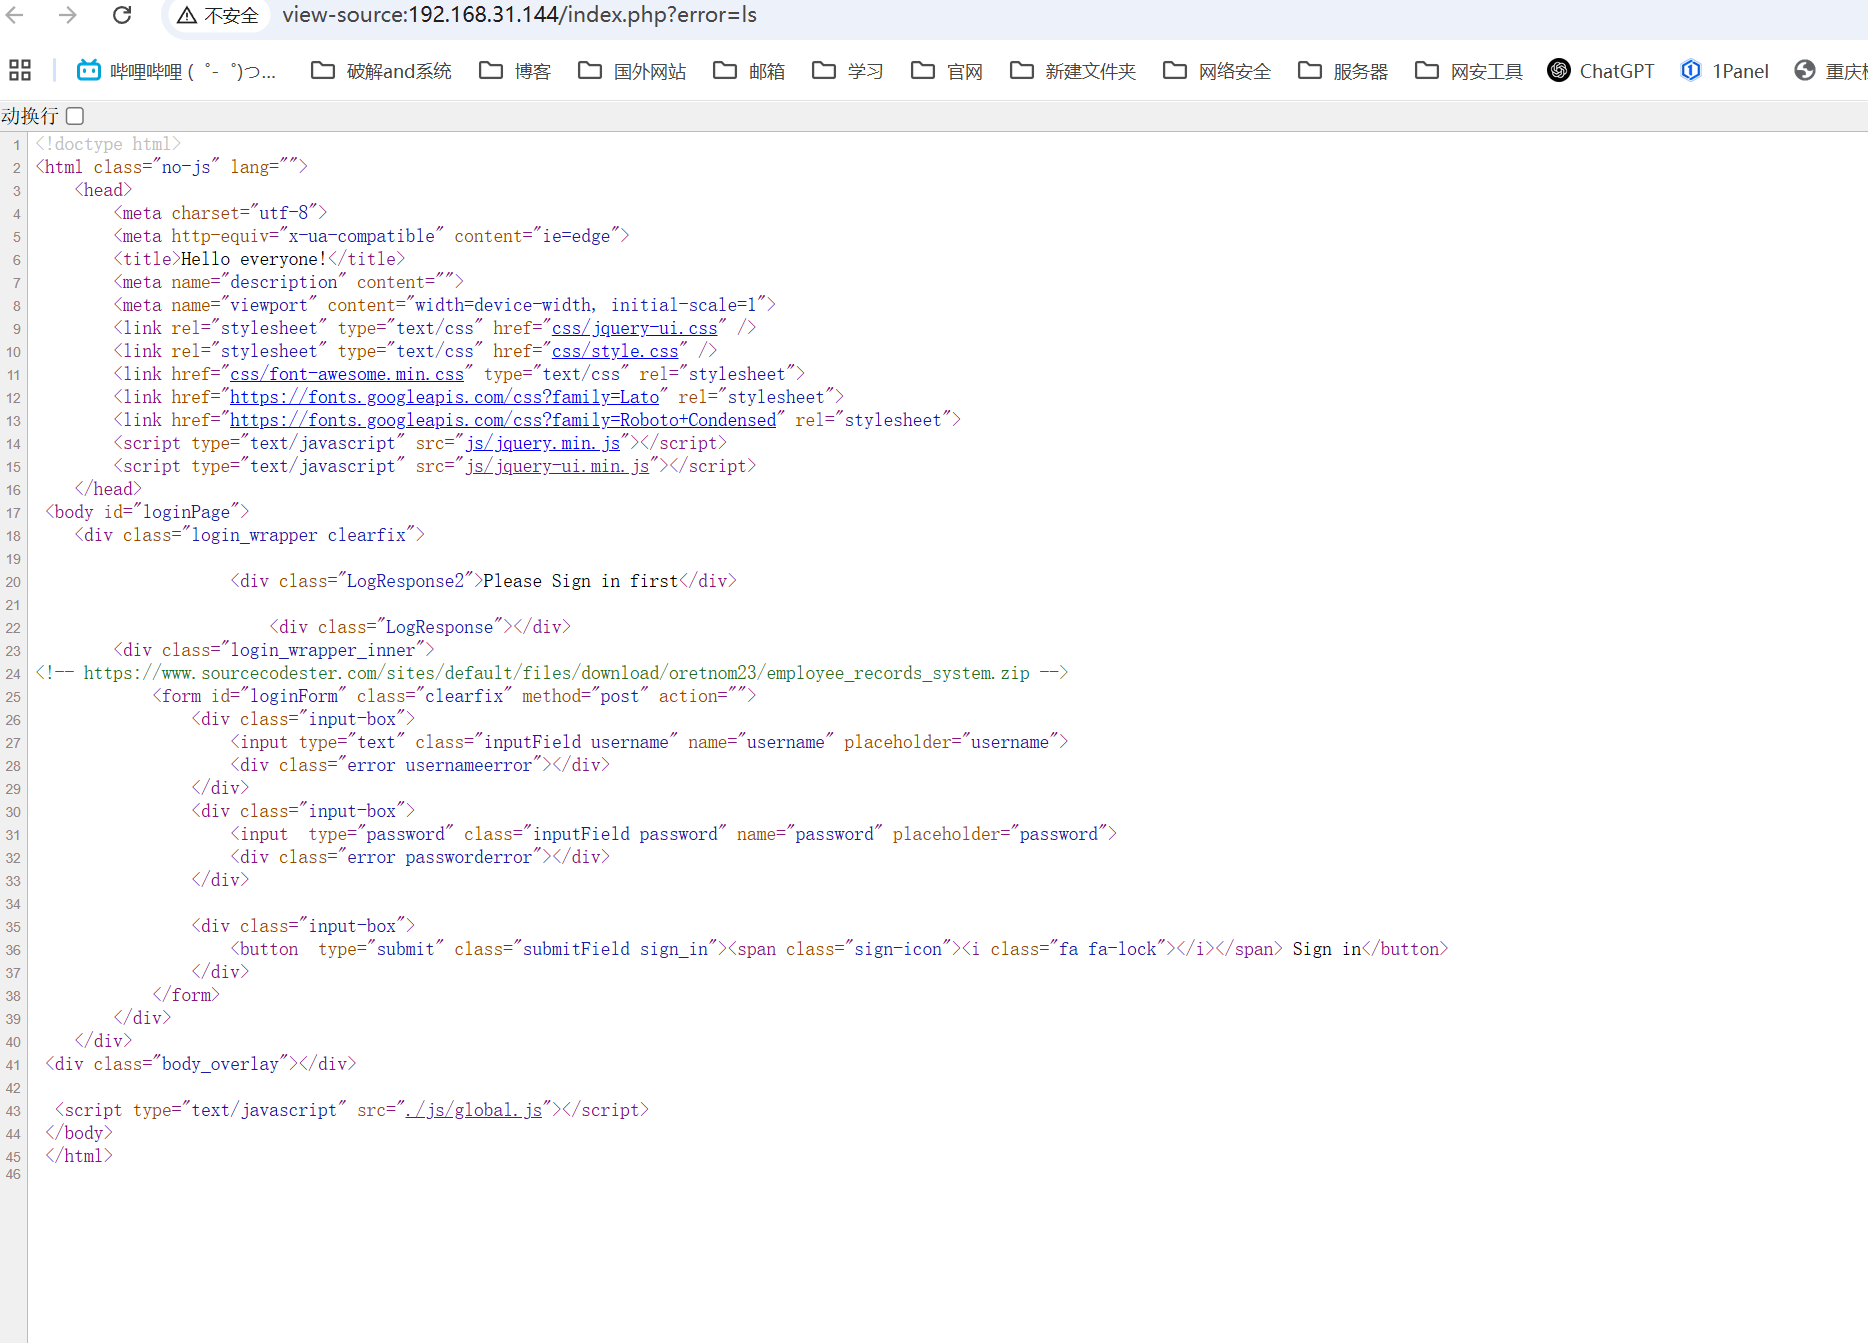The height and width of the screenshot is (1343, 1868).
Task: Click the body_overlay div line
Action: pyautogui.click(x=200, y=1064)
